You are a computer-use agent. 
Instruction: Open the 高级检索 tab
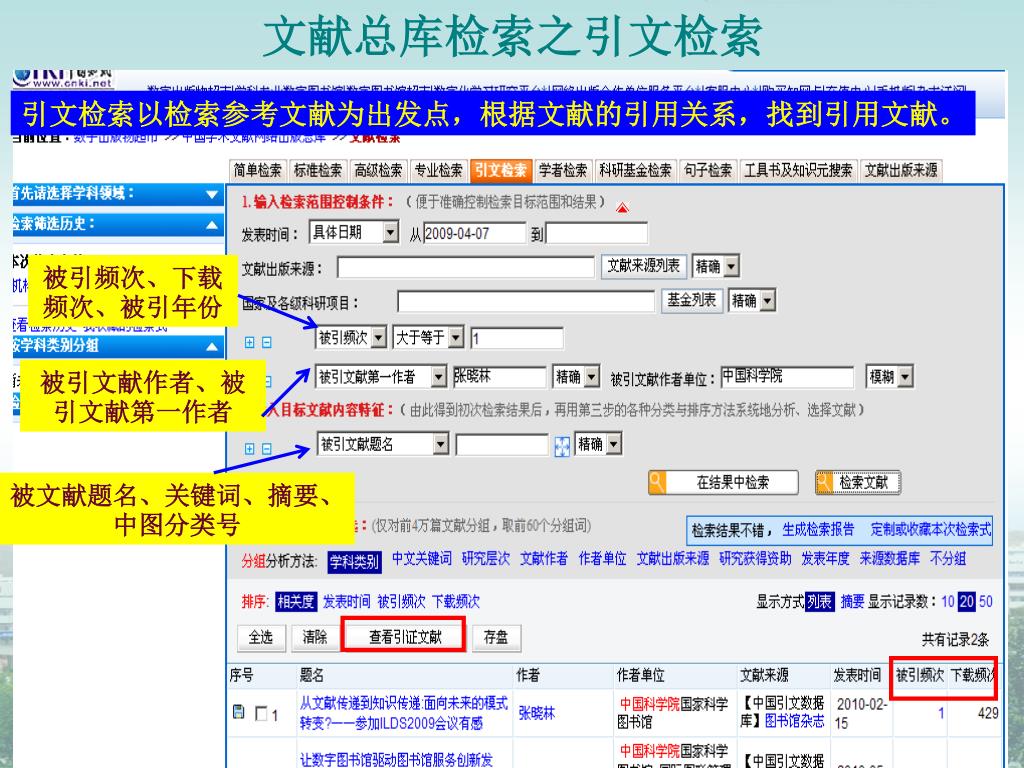point(378,170)
